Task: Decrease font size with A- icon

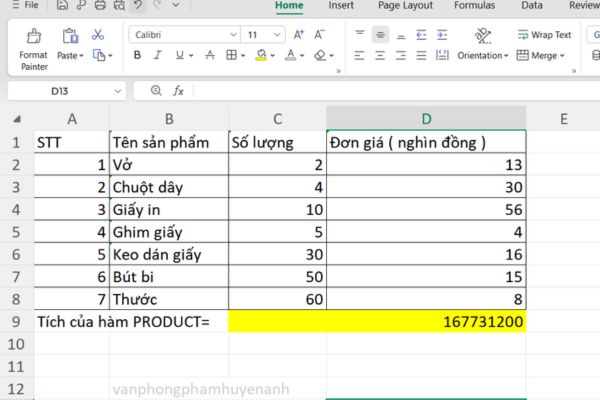Action: click(x=319, y=35)
